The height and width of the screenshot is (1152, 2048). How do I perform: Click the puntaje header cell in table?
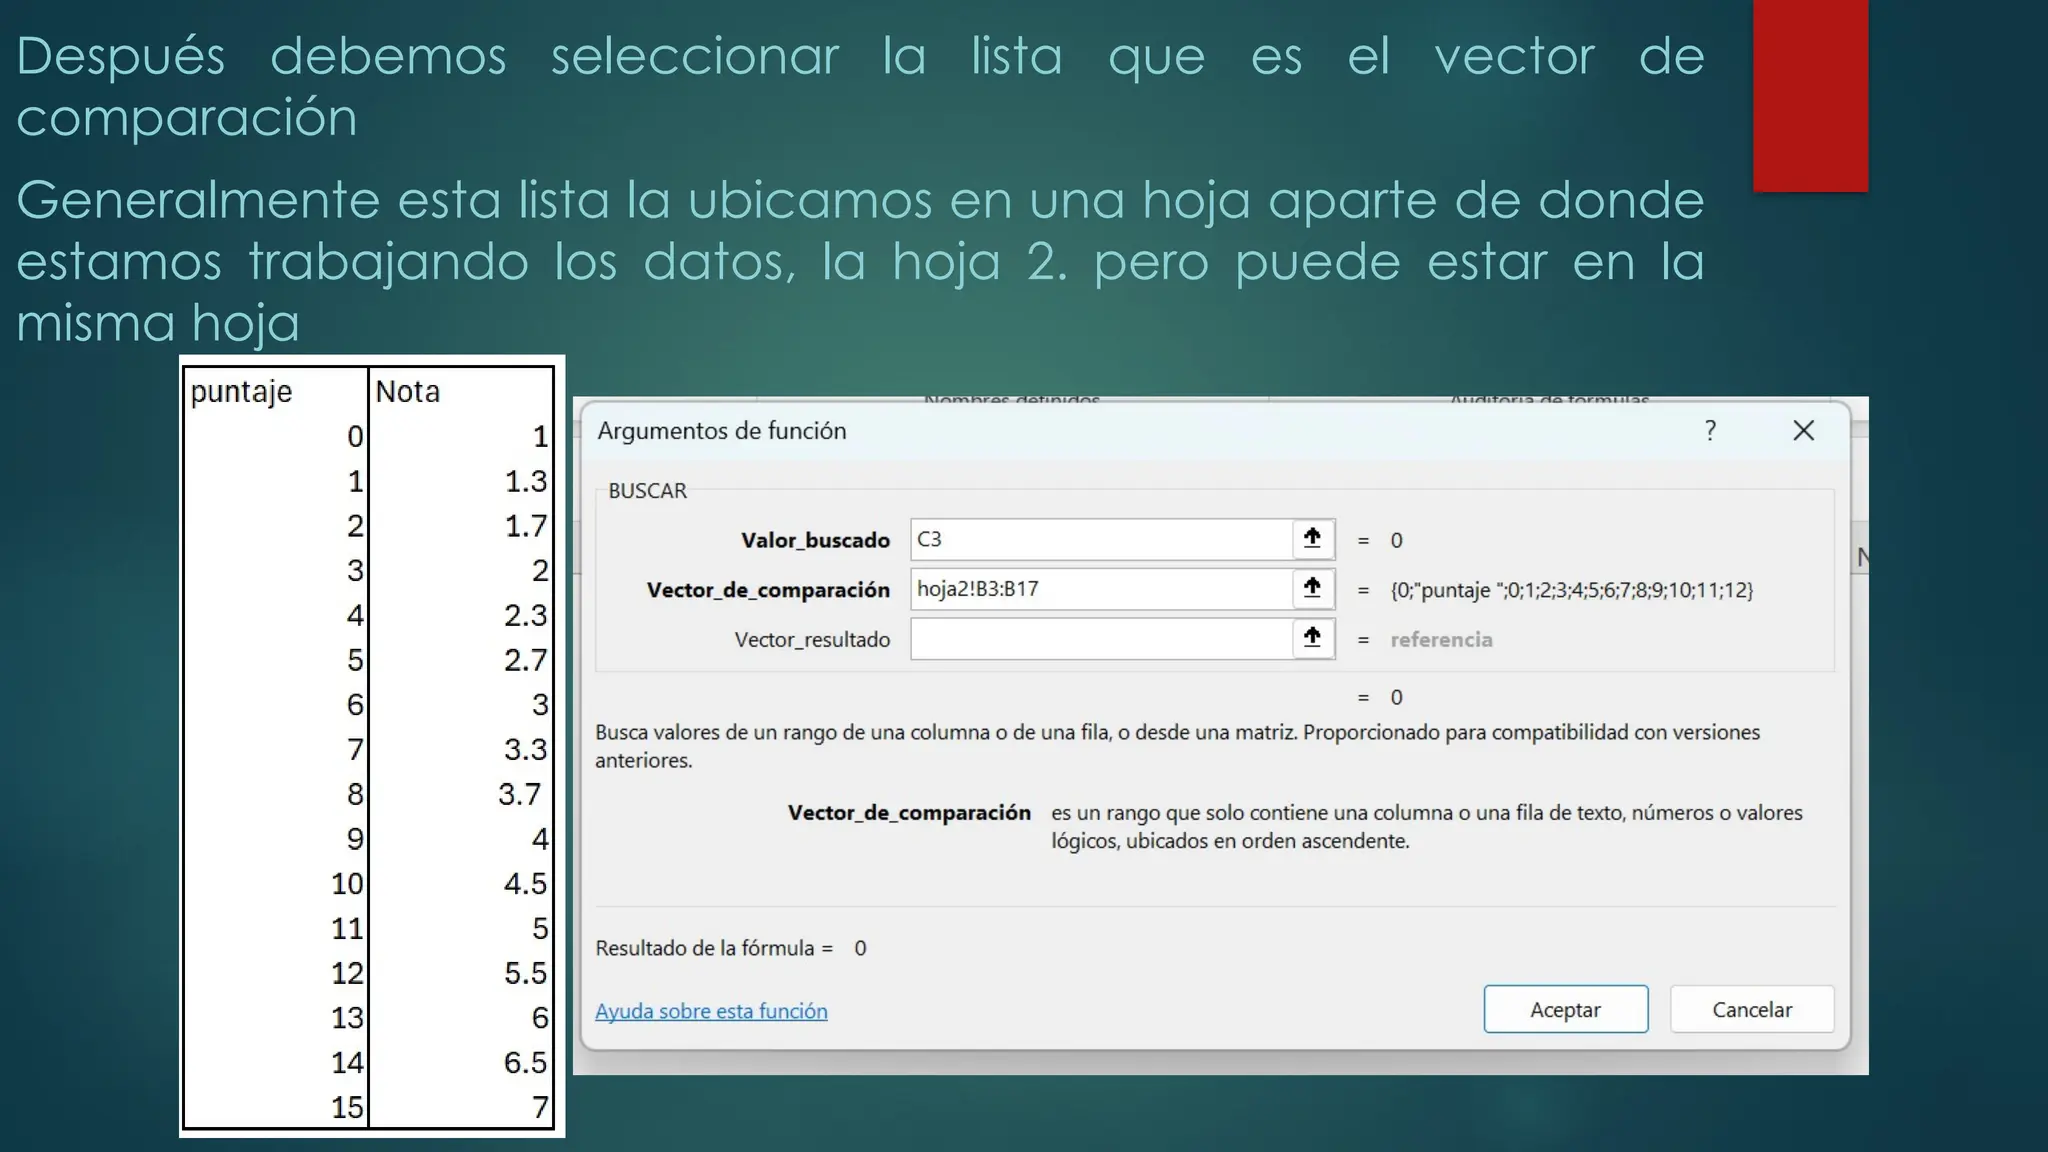(276, 391)
